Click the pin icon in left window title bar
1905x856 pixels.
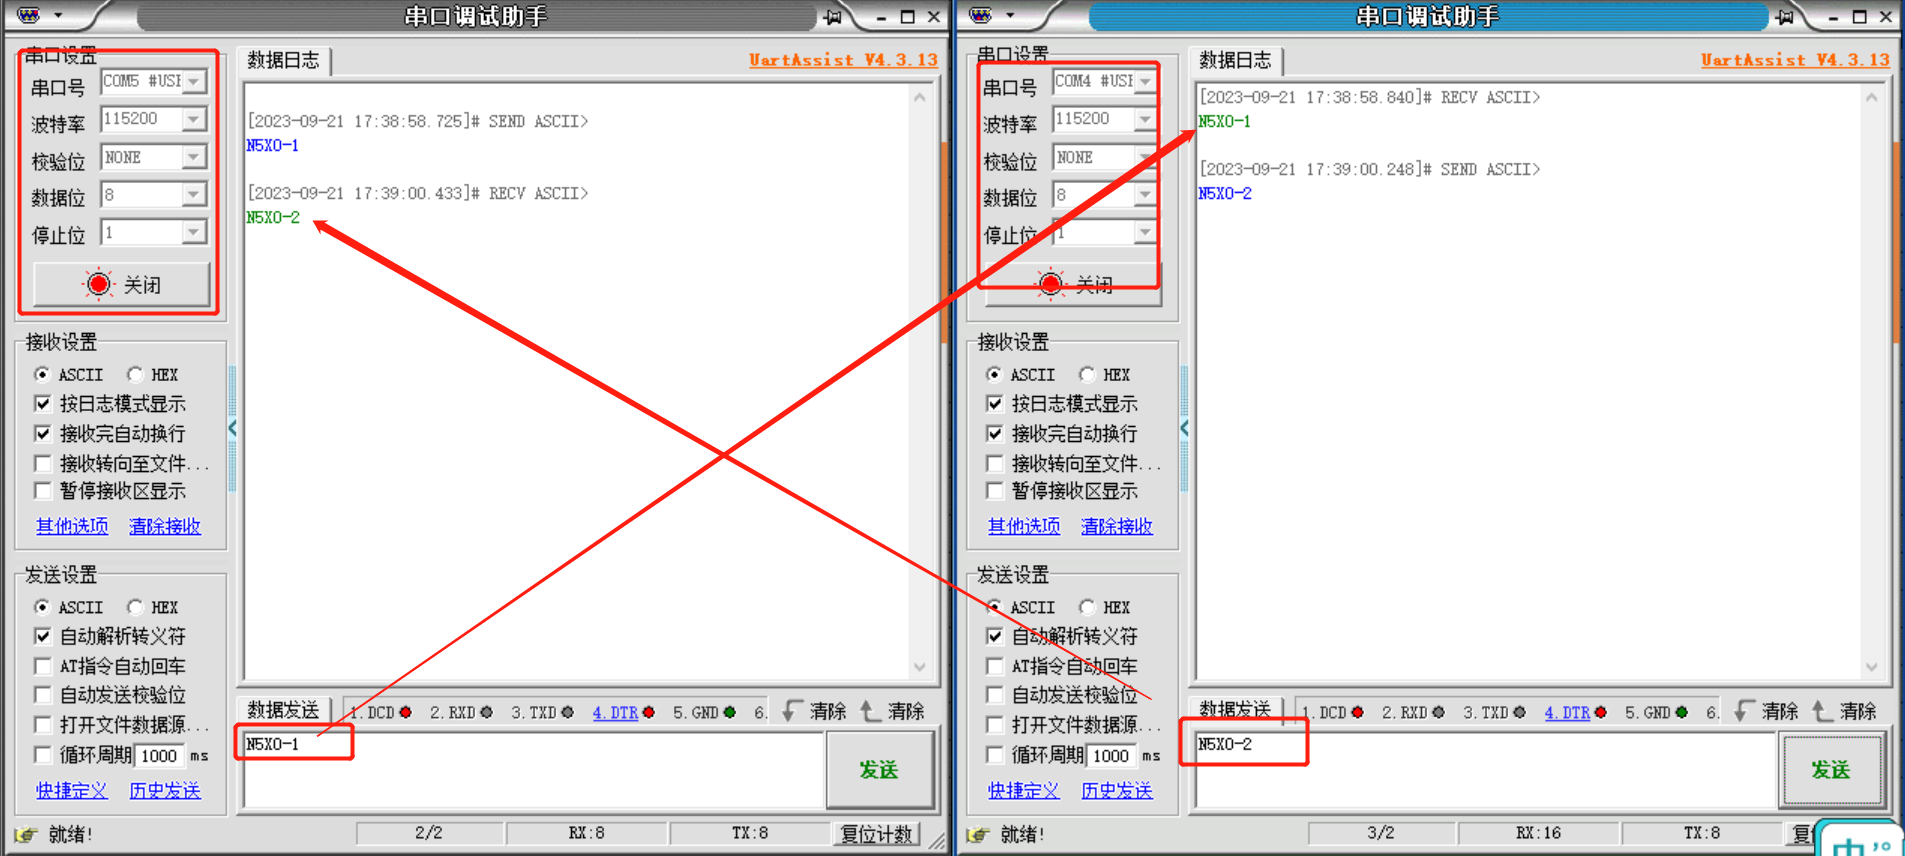(832, 16)
